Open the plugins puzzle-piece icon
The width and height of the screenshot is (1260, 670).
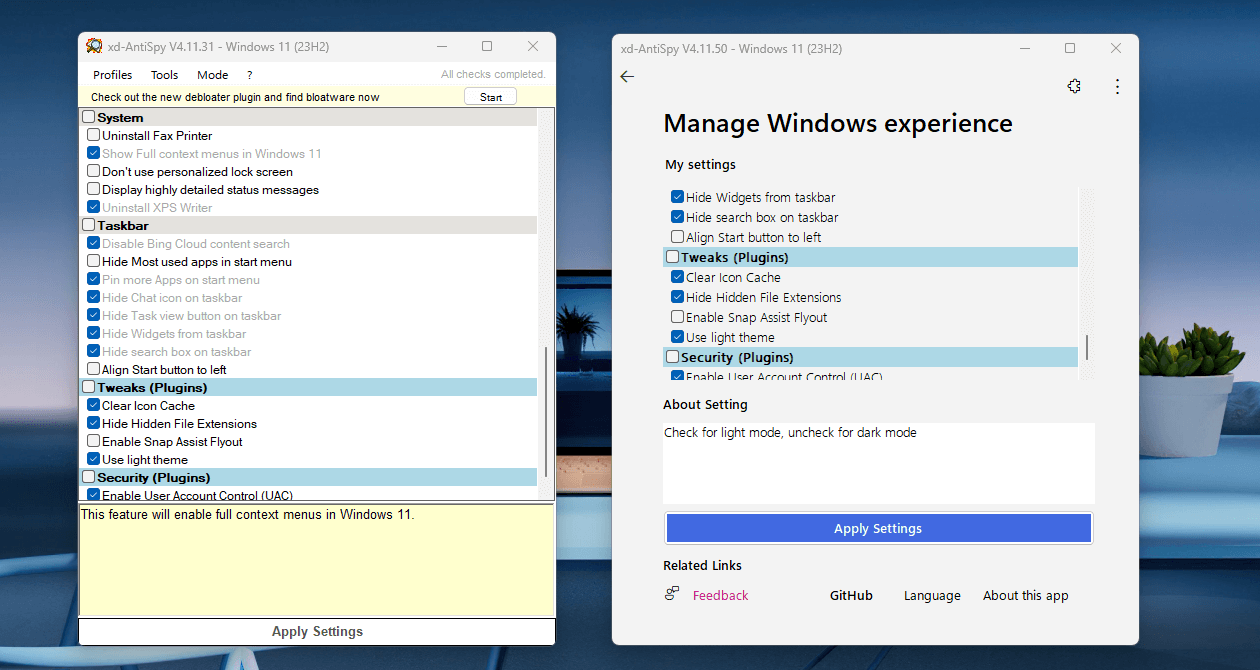[x=1074, y=87]
